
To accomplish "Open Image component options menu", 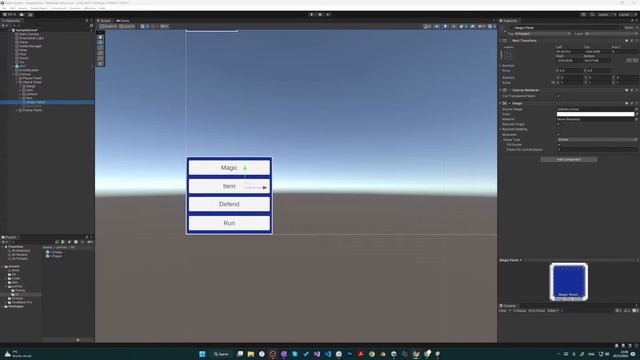I will [636, 103].
